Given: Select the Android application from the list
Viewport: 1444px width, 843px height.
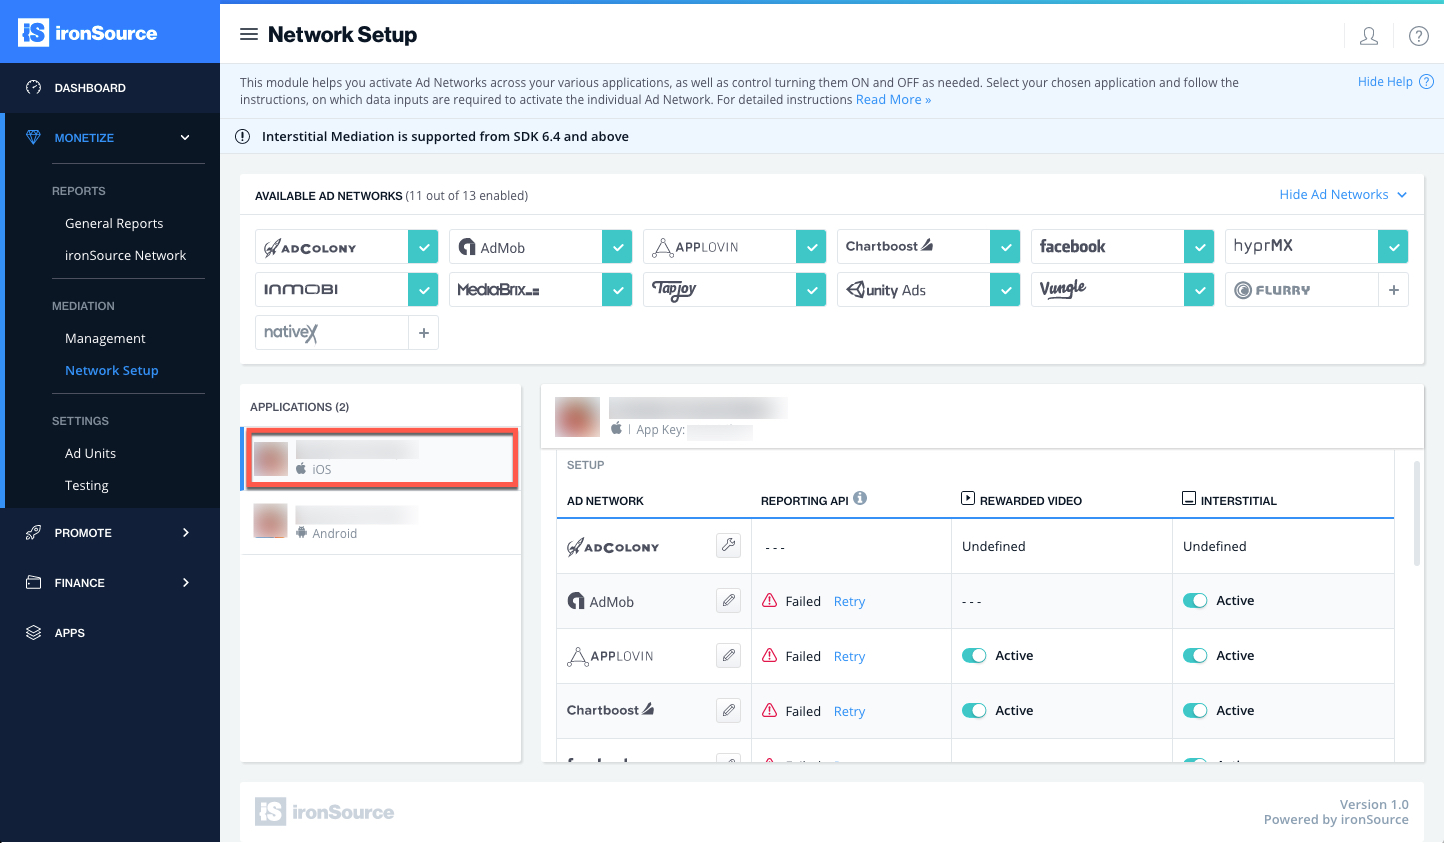Looking at the screenshot, I should [380, 522].
